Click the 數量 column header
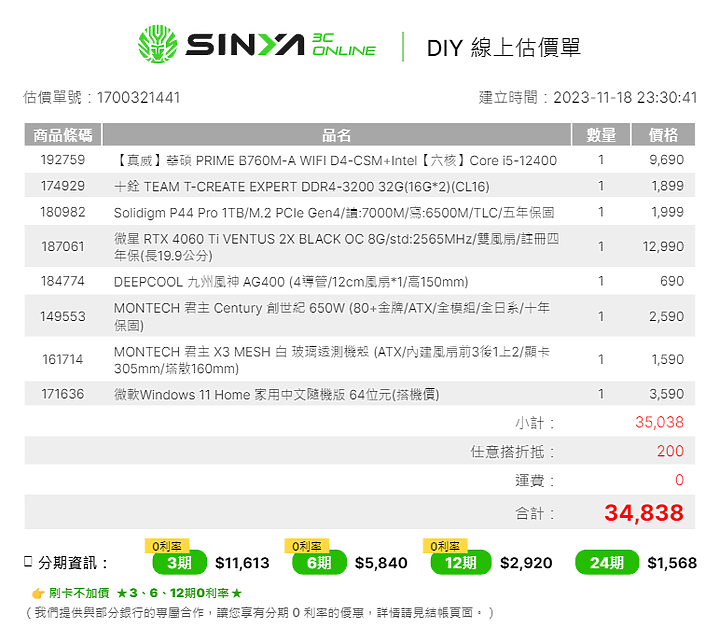Viewport: 720px width, 642px height. click(601, 135)
